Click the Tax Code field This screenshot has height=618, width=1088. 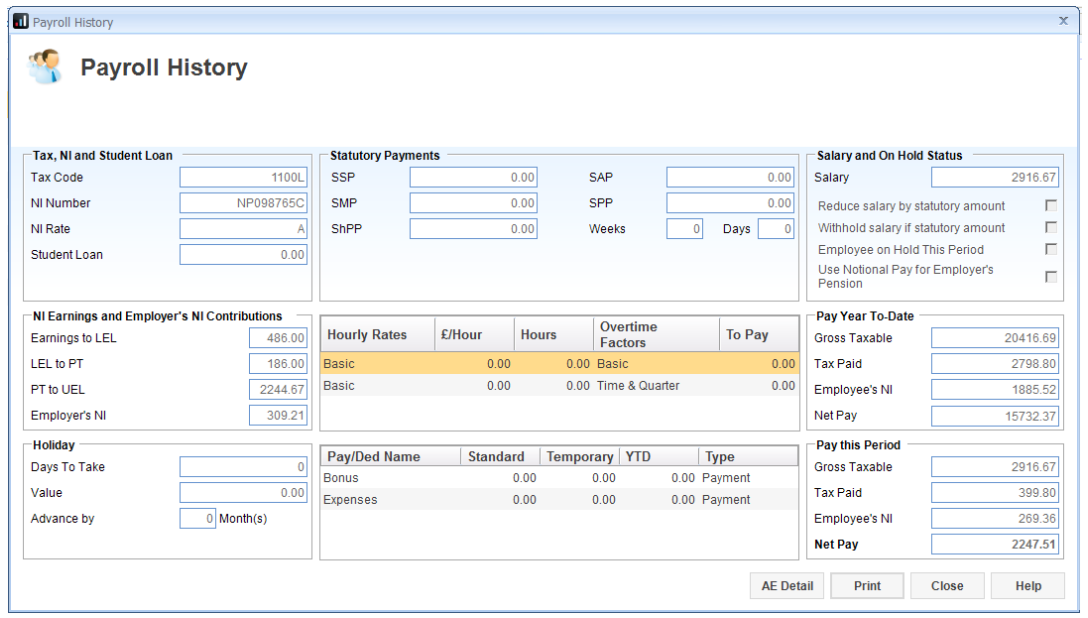coord(244,178)
